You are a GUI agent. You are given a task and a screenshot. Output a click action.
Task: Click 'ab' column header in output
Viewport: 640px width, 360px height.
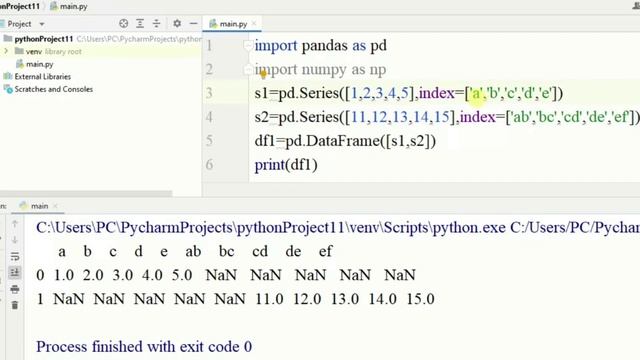(x=193, y=251)
